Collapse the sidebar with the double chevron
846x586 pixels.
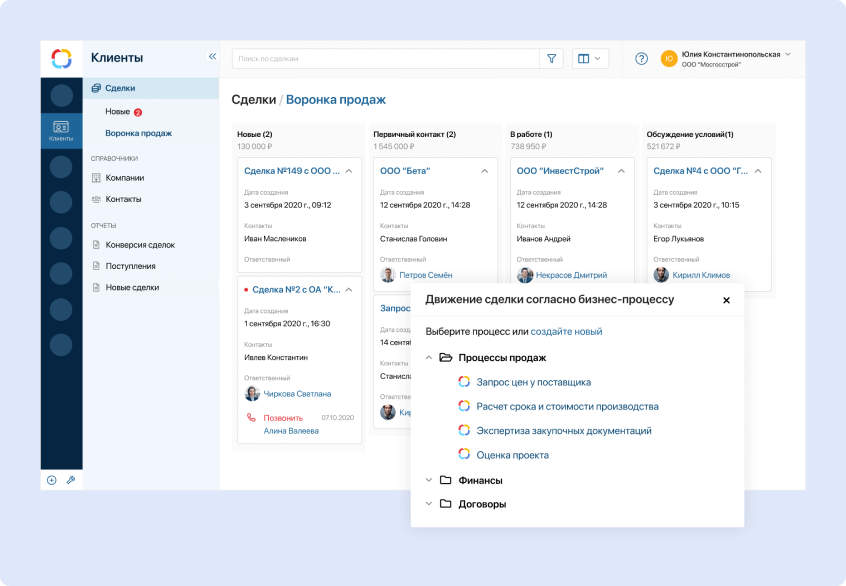click(211, 57)
